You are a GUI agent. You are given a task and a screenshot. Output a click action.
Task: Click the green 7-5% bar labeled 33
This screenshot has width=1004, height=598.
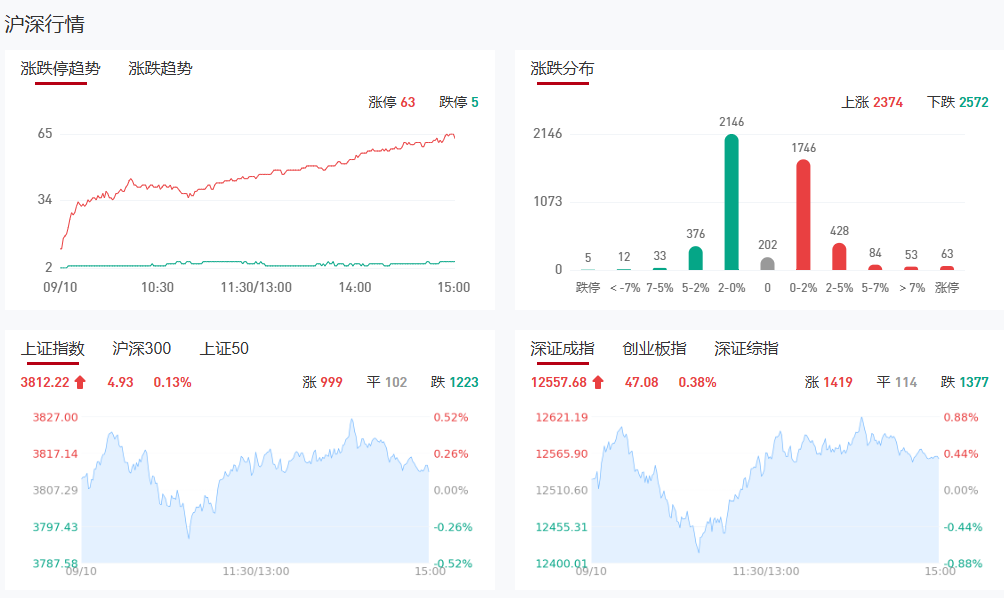660,269
